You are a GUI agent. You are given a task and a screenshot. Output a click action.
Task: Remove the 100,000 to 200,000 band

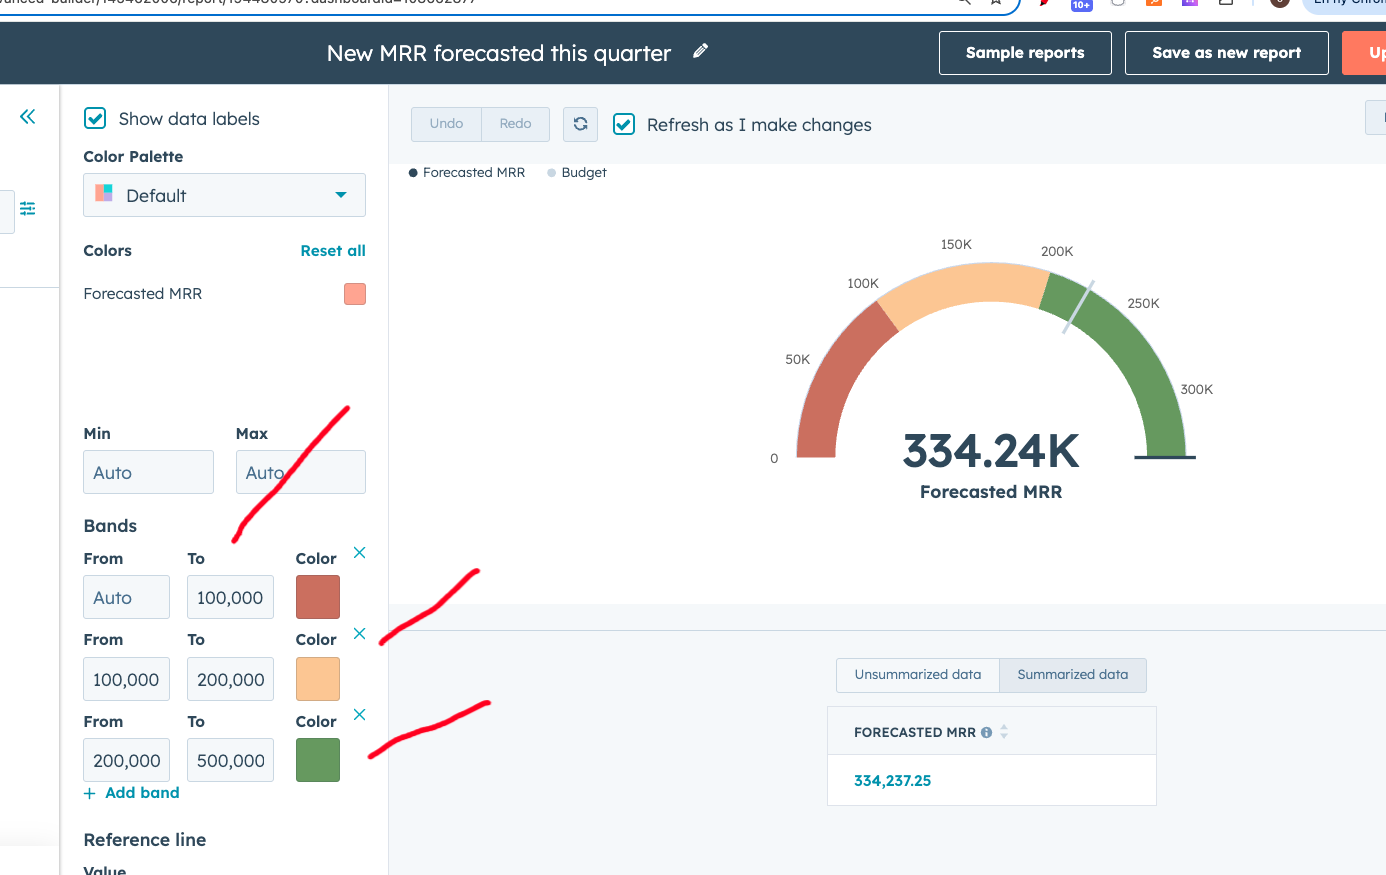[360, 634]
